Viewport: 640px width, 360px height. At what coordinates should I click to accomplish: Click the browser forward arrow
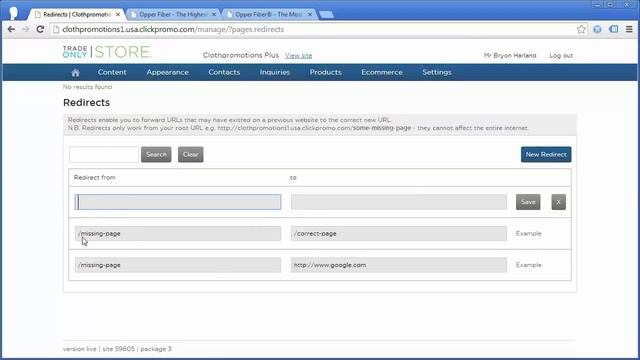click(x=25, y=29)
